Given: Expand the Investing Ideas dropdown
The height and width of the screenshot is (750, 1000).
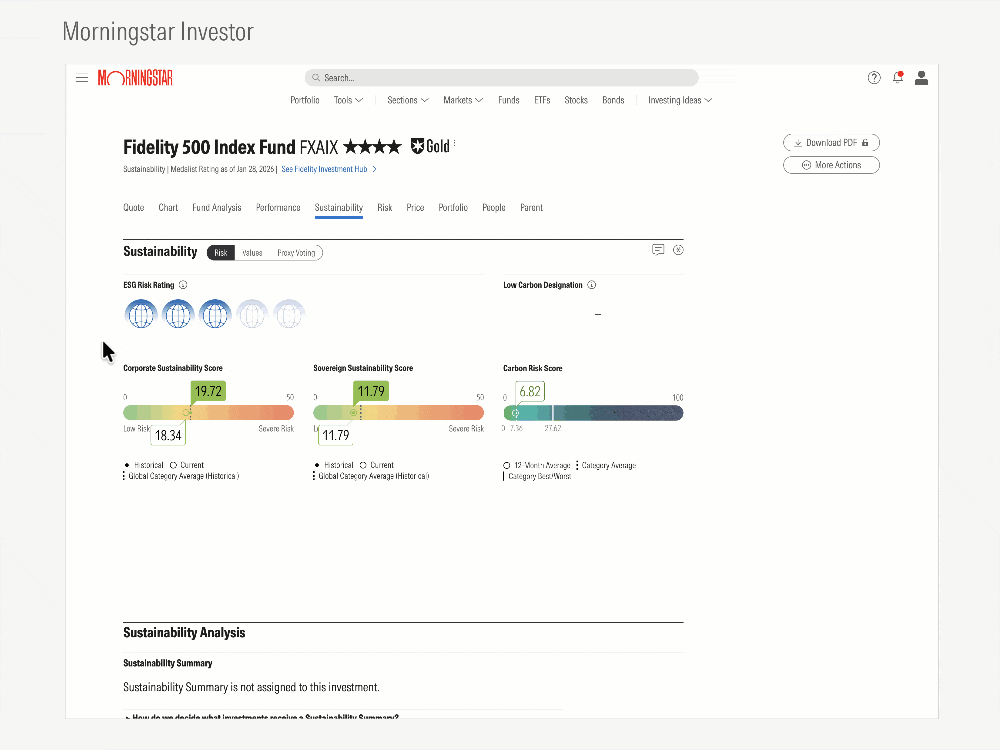Looking at the screenshot, I should [x=680, y=100].
